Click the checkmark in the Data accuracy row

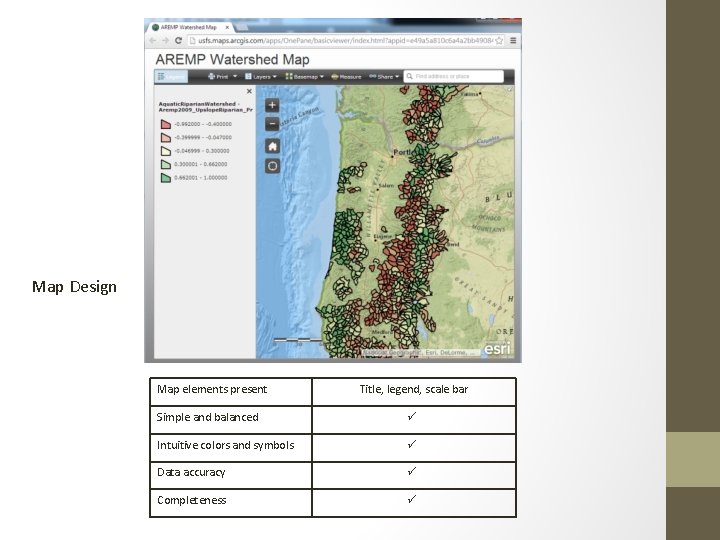click(412, 471)
